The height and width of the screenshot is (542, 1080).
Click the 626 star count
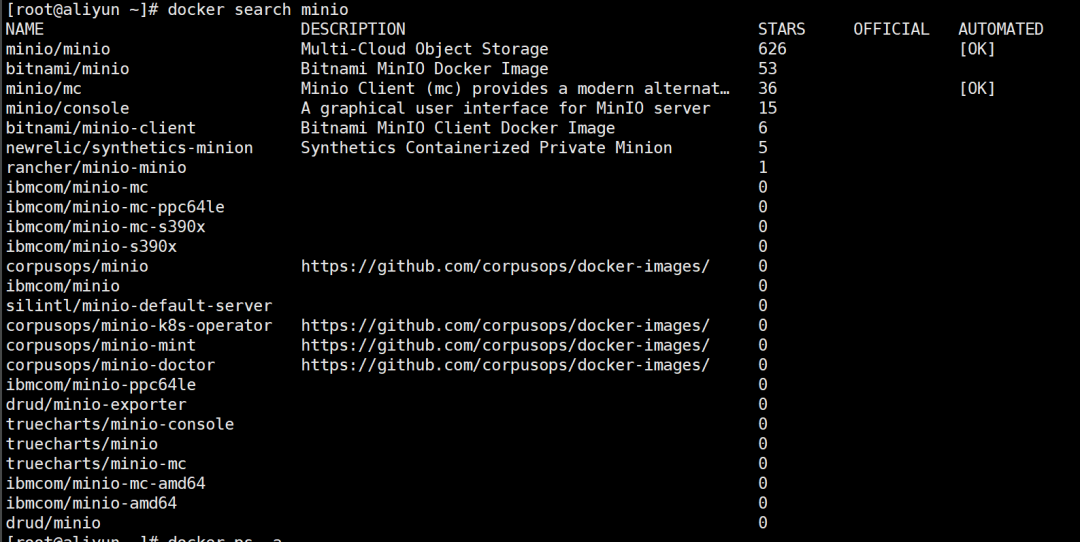[x=772, y=49]
